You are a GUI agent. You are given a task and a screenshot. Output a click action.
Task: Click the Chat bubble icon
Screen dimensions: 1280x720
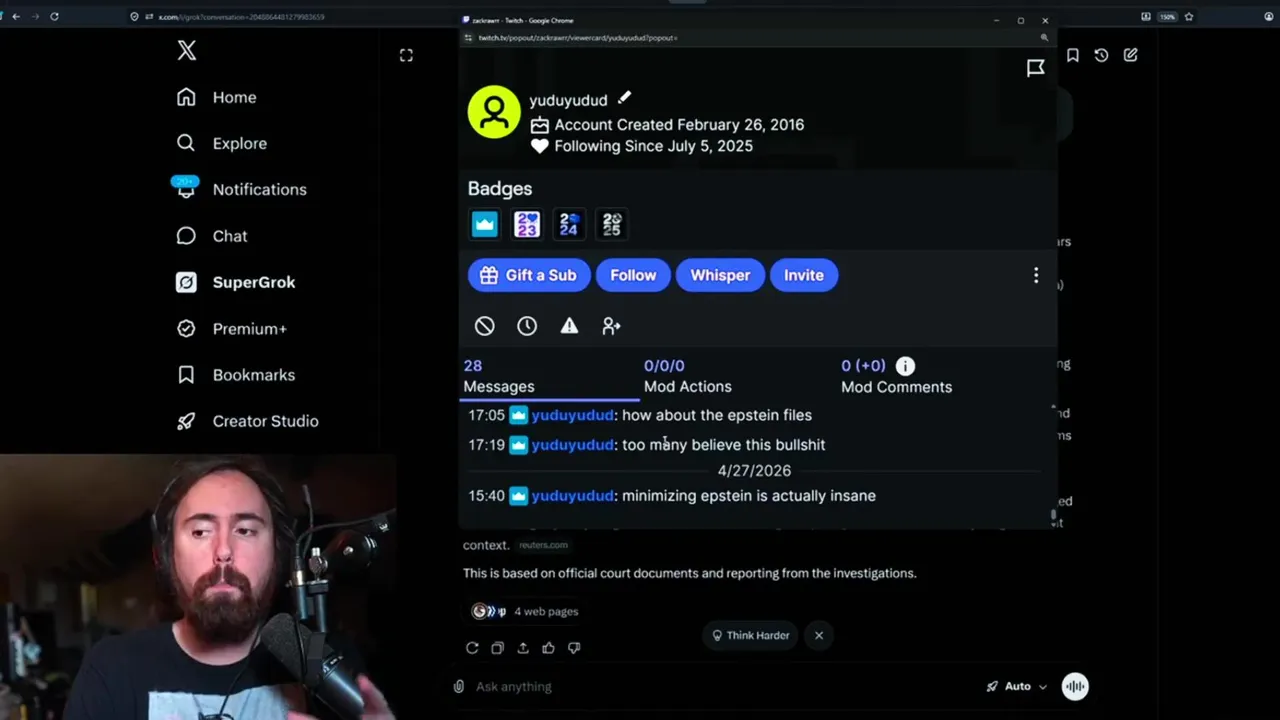pyautogui.click(x=186, y=236)
